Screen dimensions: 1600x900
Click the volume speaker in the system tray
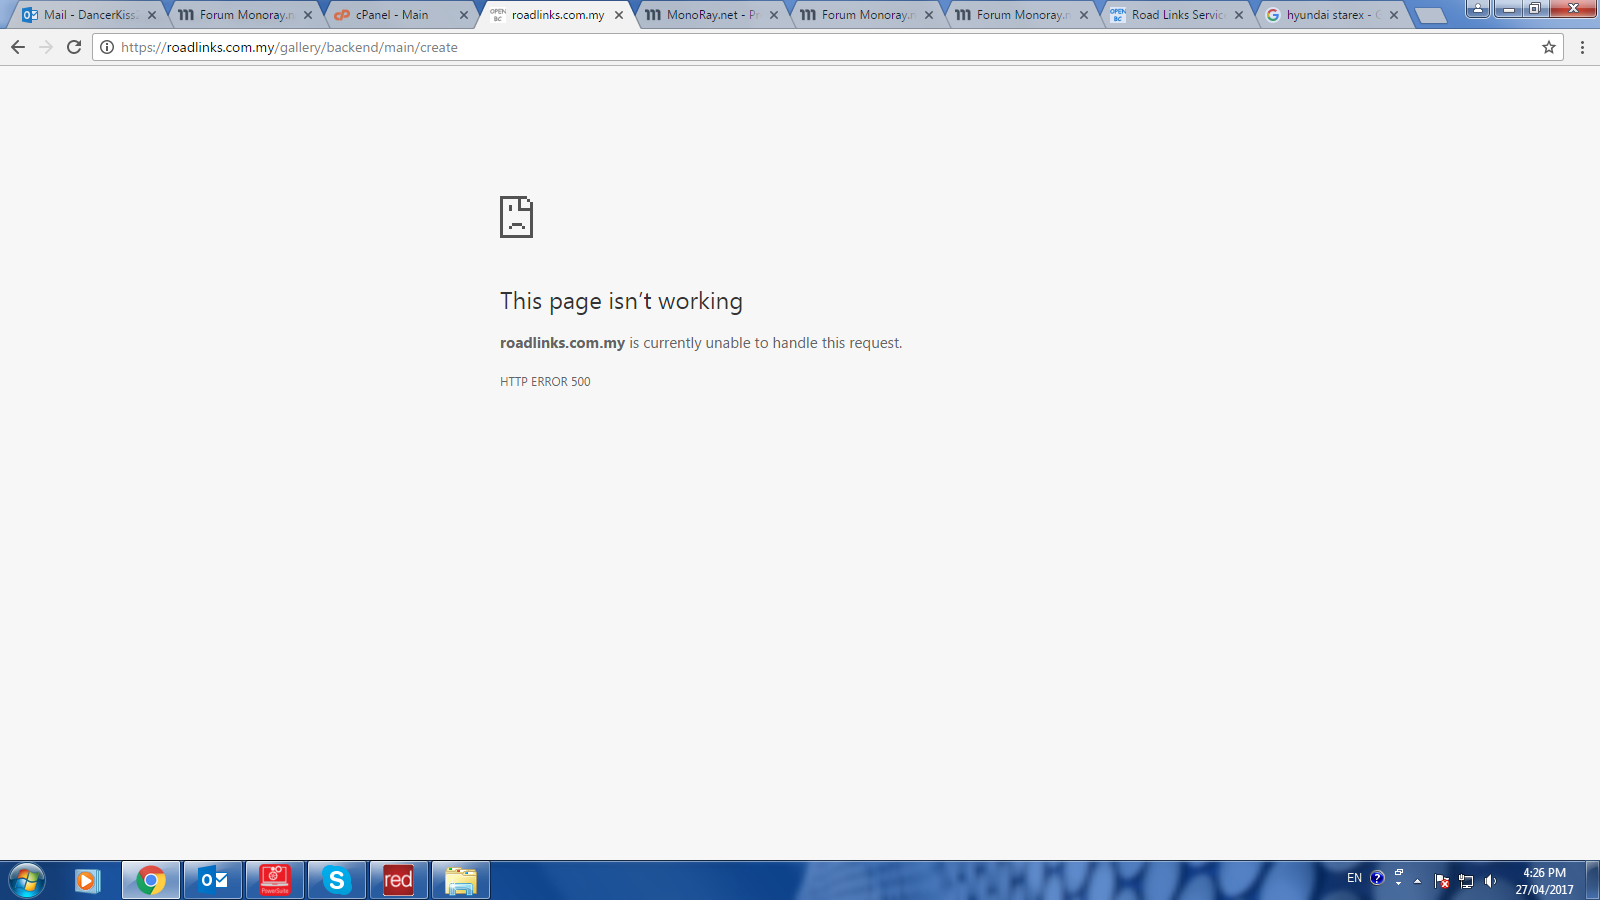click(1489, 881)
